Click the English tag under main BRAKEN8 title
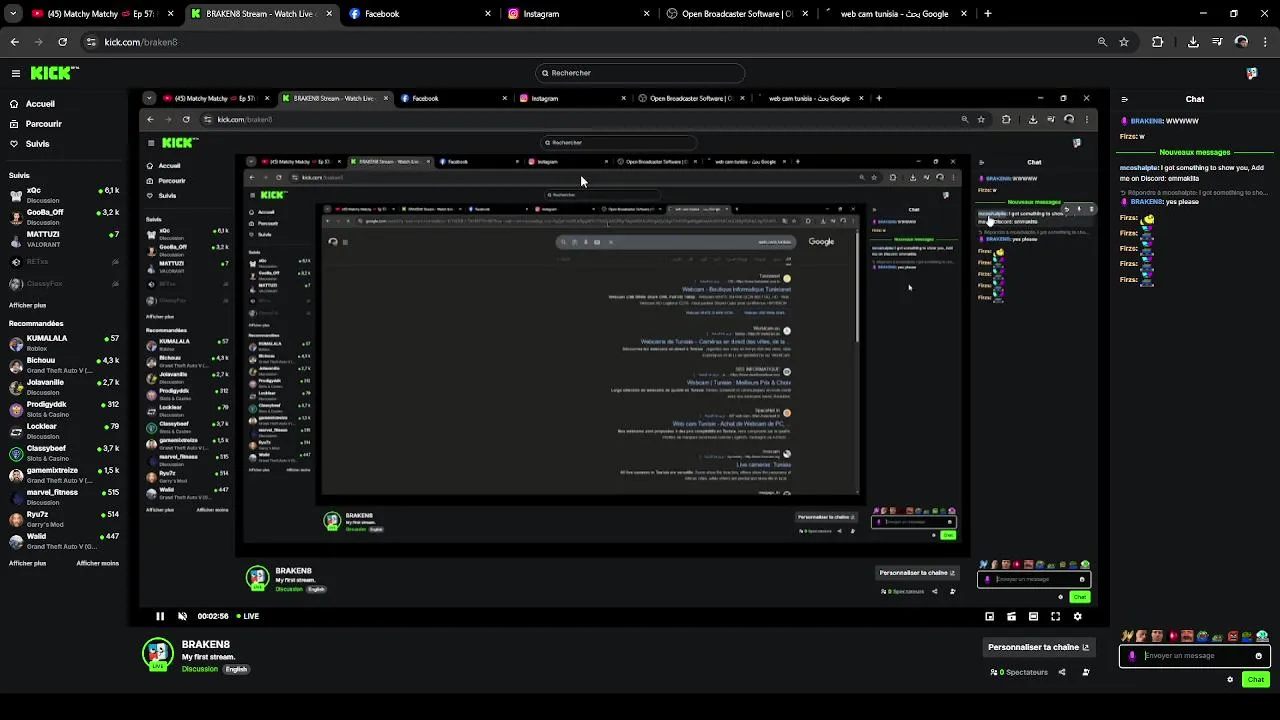The width and height of the screenshot is (1280, 720). (236, 669)
